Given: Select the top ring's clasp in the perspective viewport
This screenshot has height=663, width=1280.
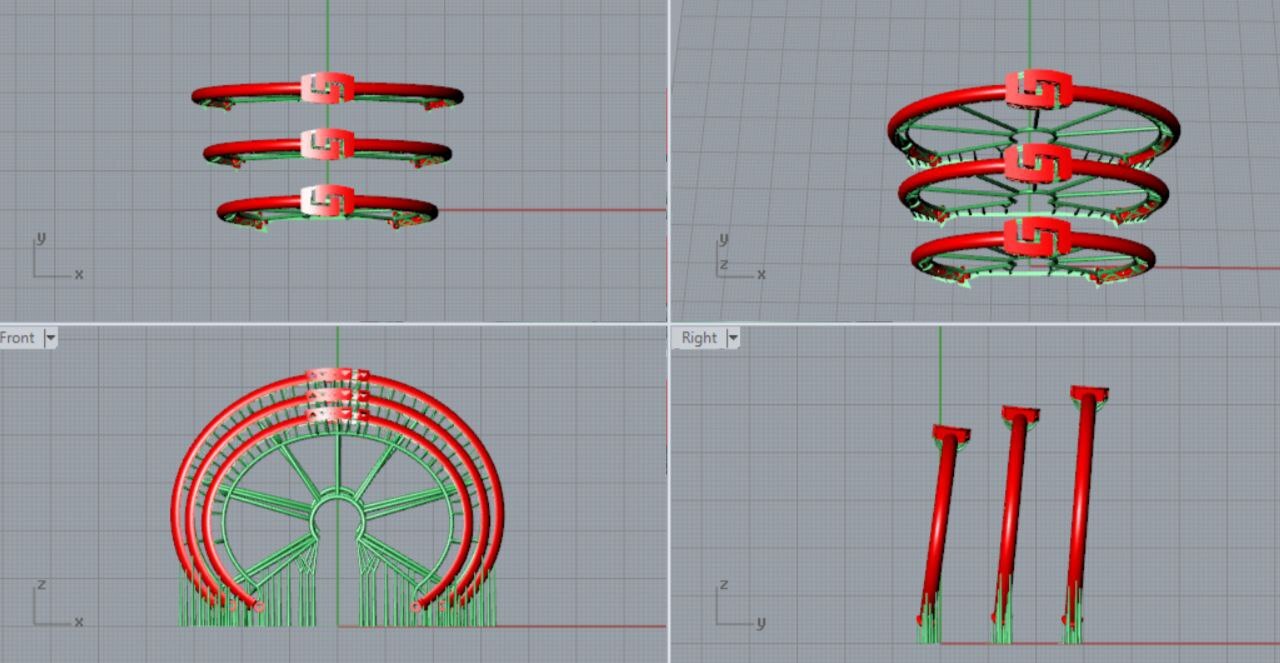Looking at the screenshot, I should pos(1038,90).
